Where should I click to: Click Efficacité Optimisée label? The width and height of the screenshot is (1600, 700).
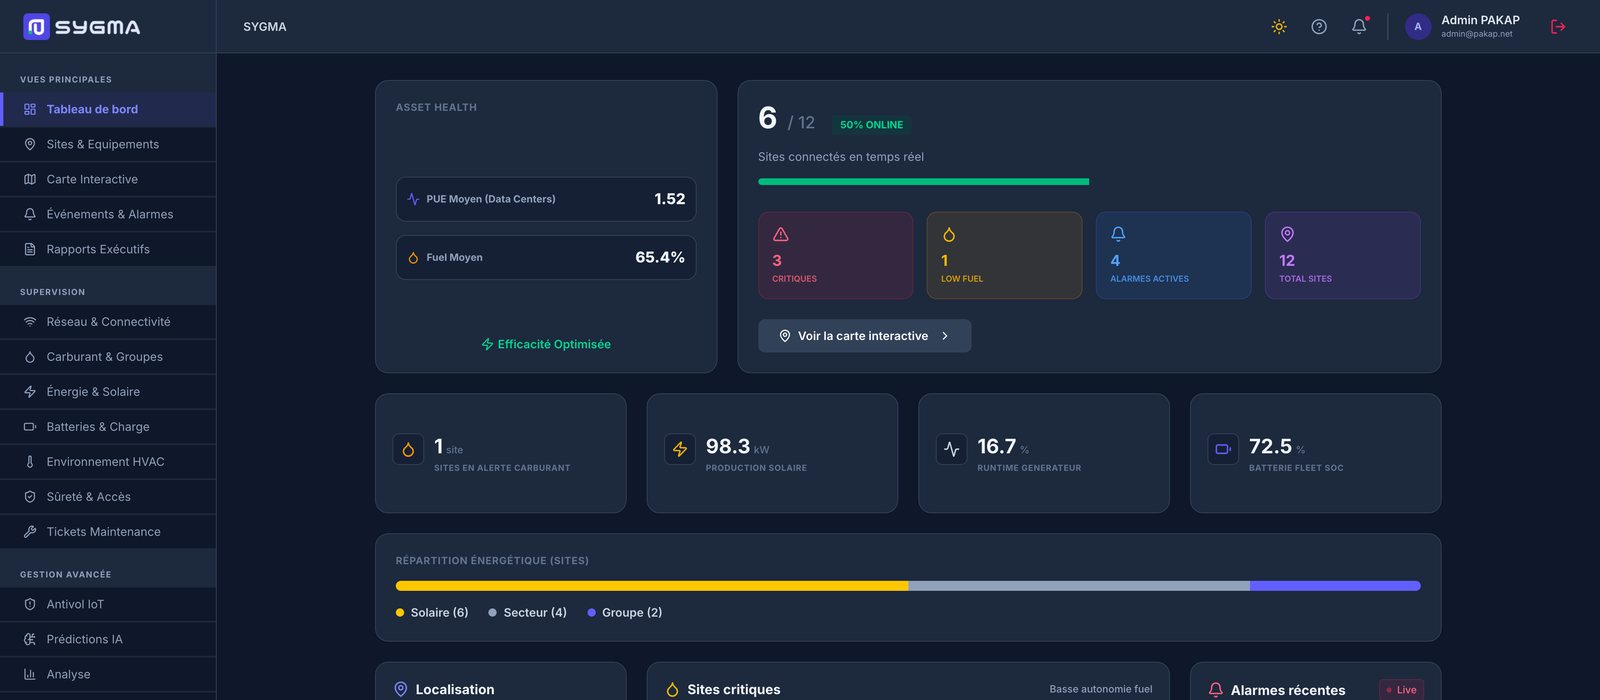[546, 344]
